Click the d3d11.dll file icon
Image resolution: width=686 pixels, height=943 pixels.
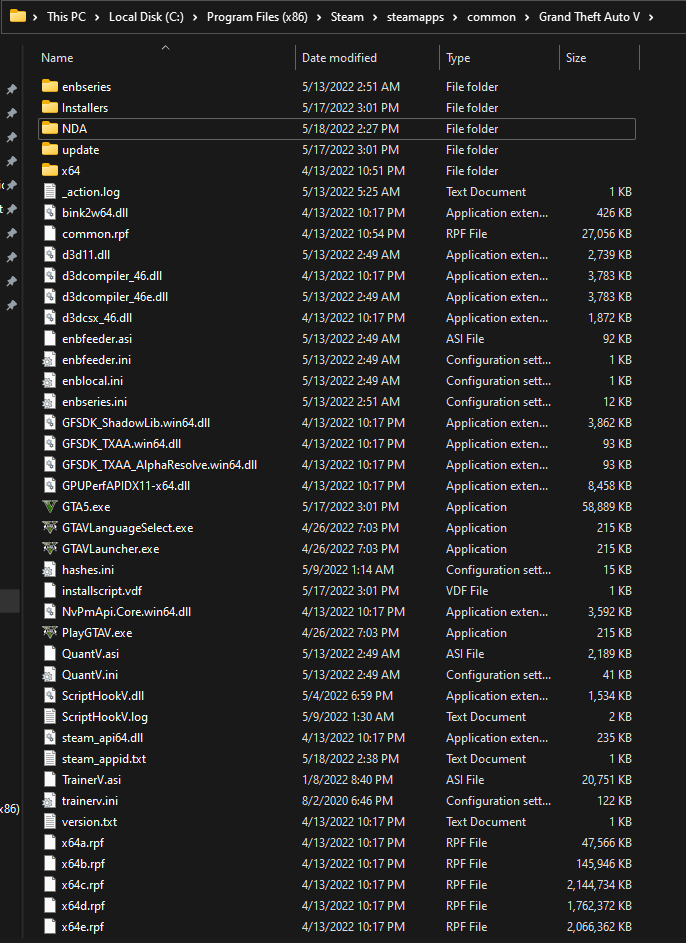pyautogui.click(x=50, y=255)
